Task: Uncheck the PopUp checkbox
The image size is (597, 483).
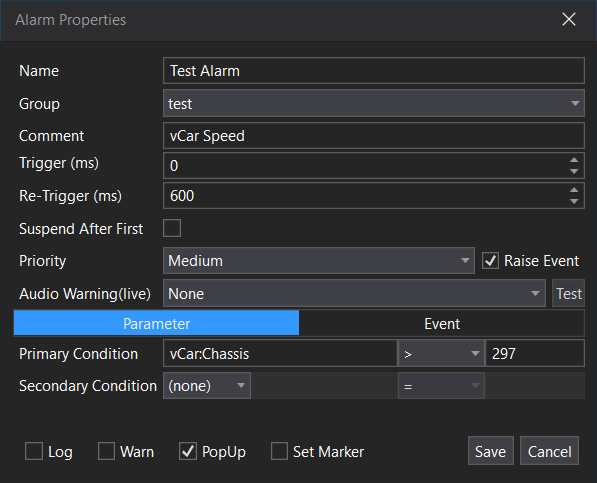Action: point(188,451)
